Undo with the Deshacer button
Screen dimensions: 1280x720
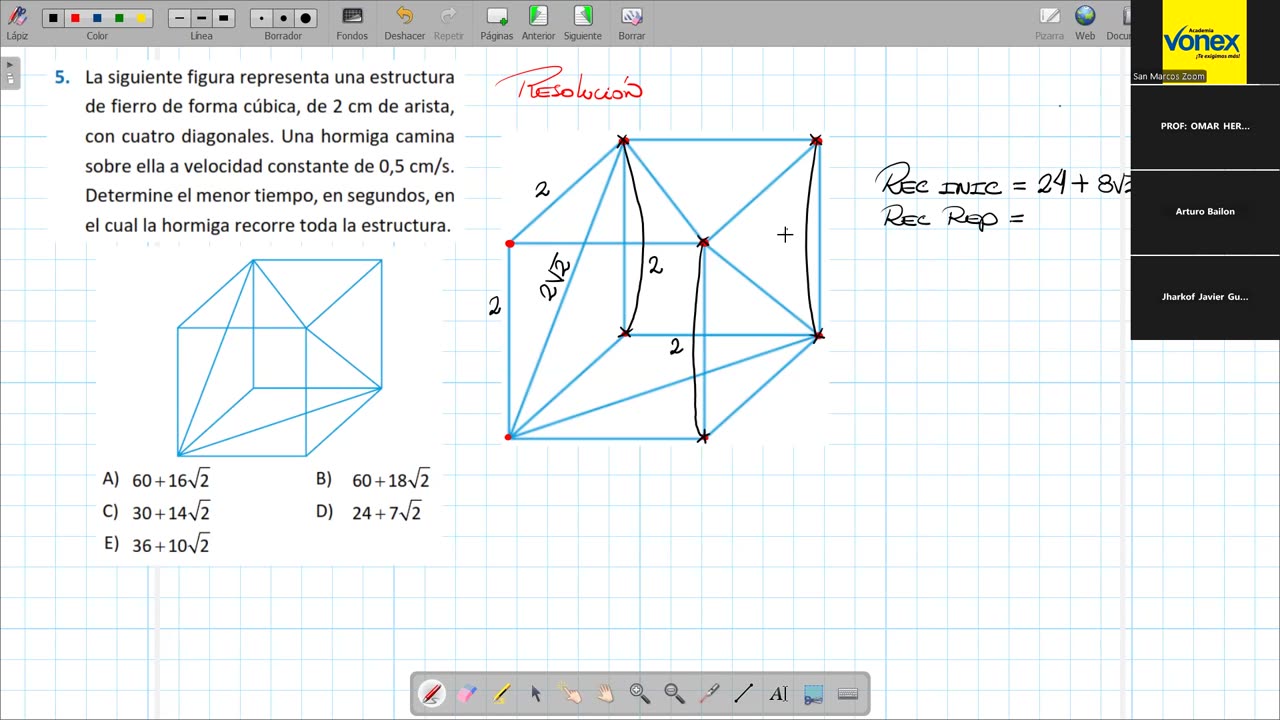404,22
